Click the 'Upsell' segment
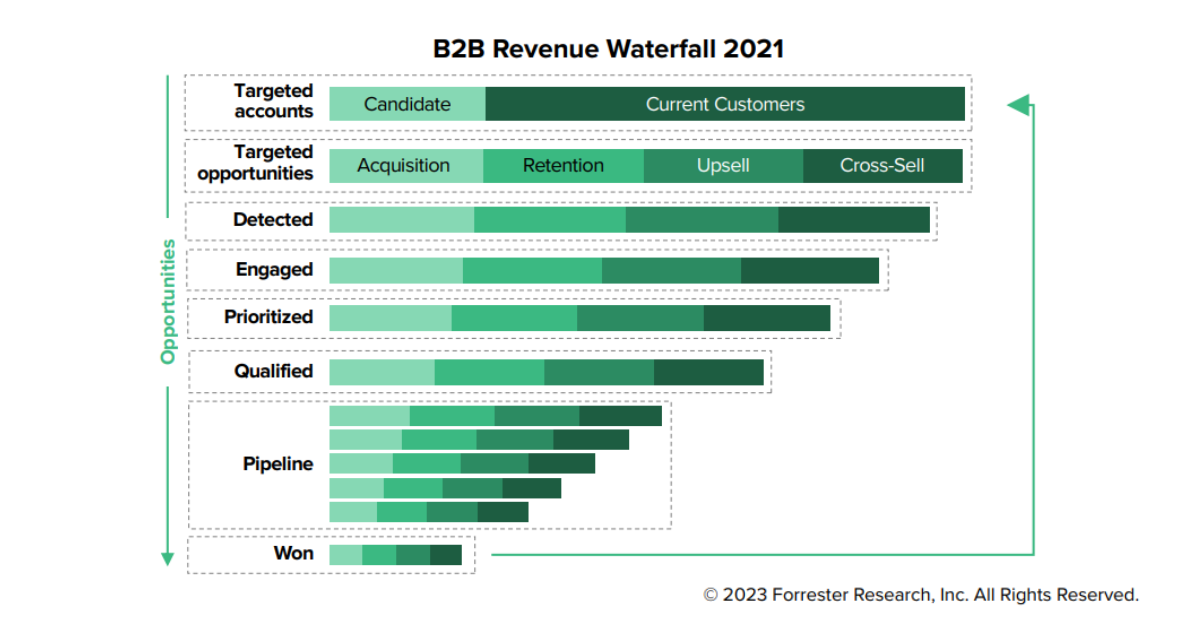1200x627 pixels. (723, 166)
